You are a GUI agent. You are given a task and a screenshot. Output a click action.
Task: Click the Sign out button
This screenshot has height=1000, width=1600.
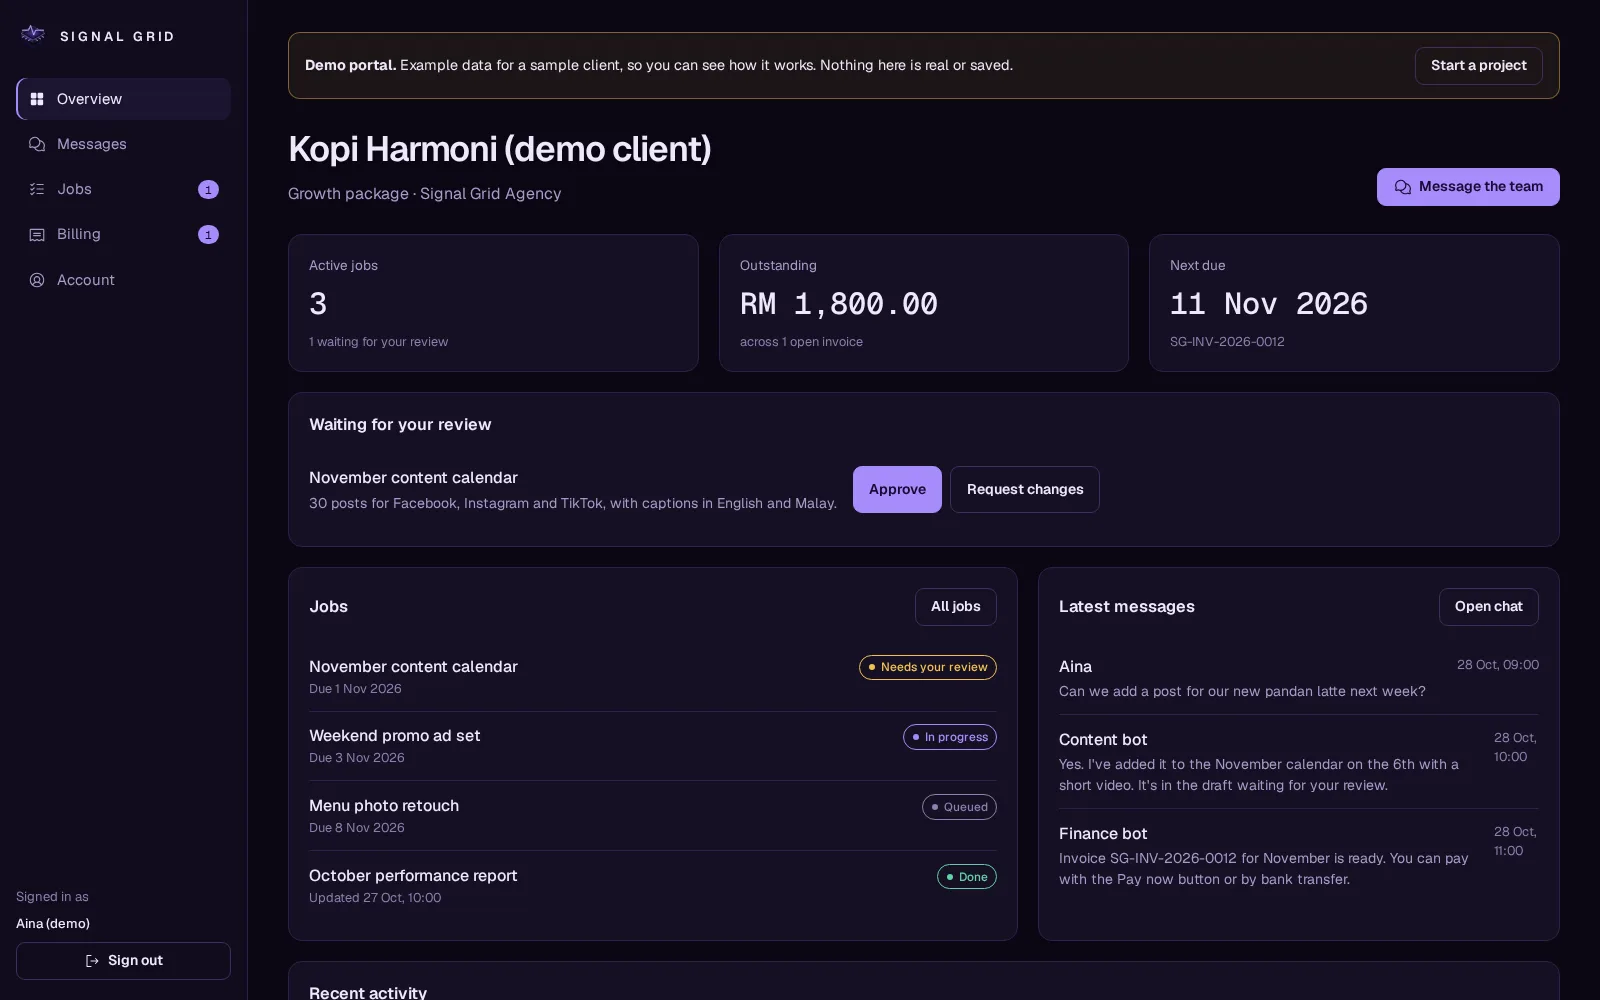[x=124, y=961]
